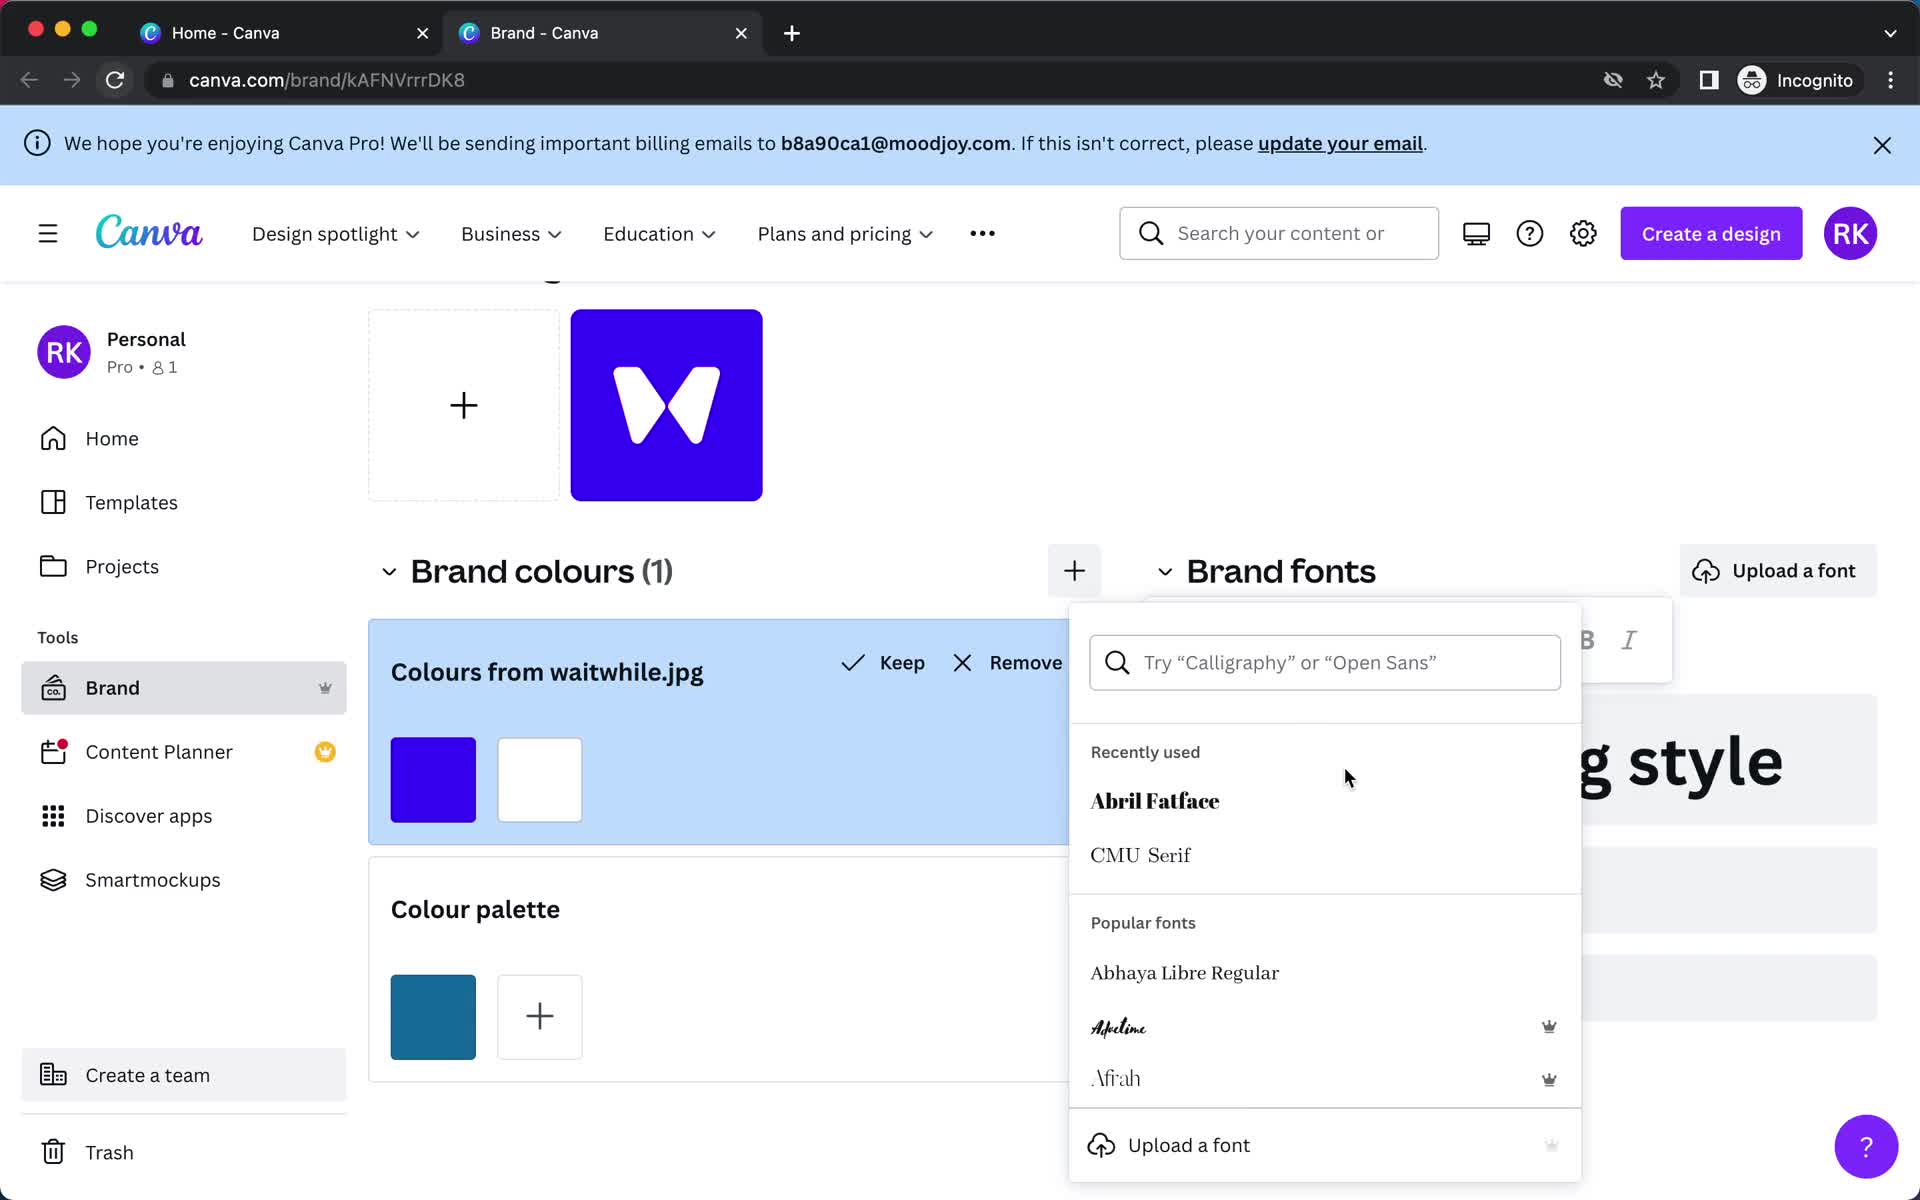This screenshot has width=1920, height=1200.
Task: Keep colours from waitwhile.jpg
Action: pos(883,663)
